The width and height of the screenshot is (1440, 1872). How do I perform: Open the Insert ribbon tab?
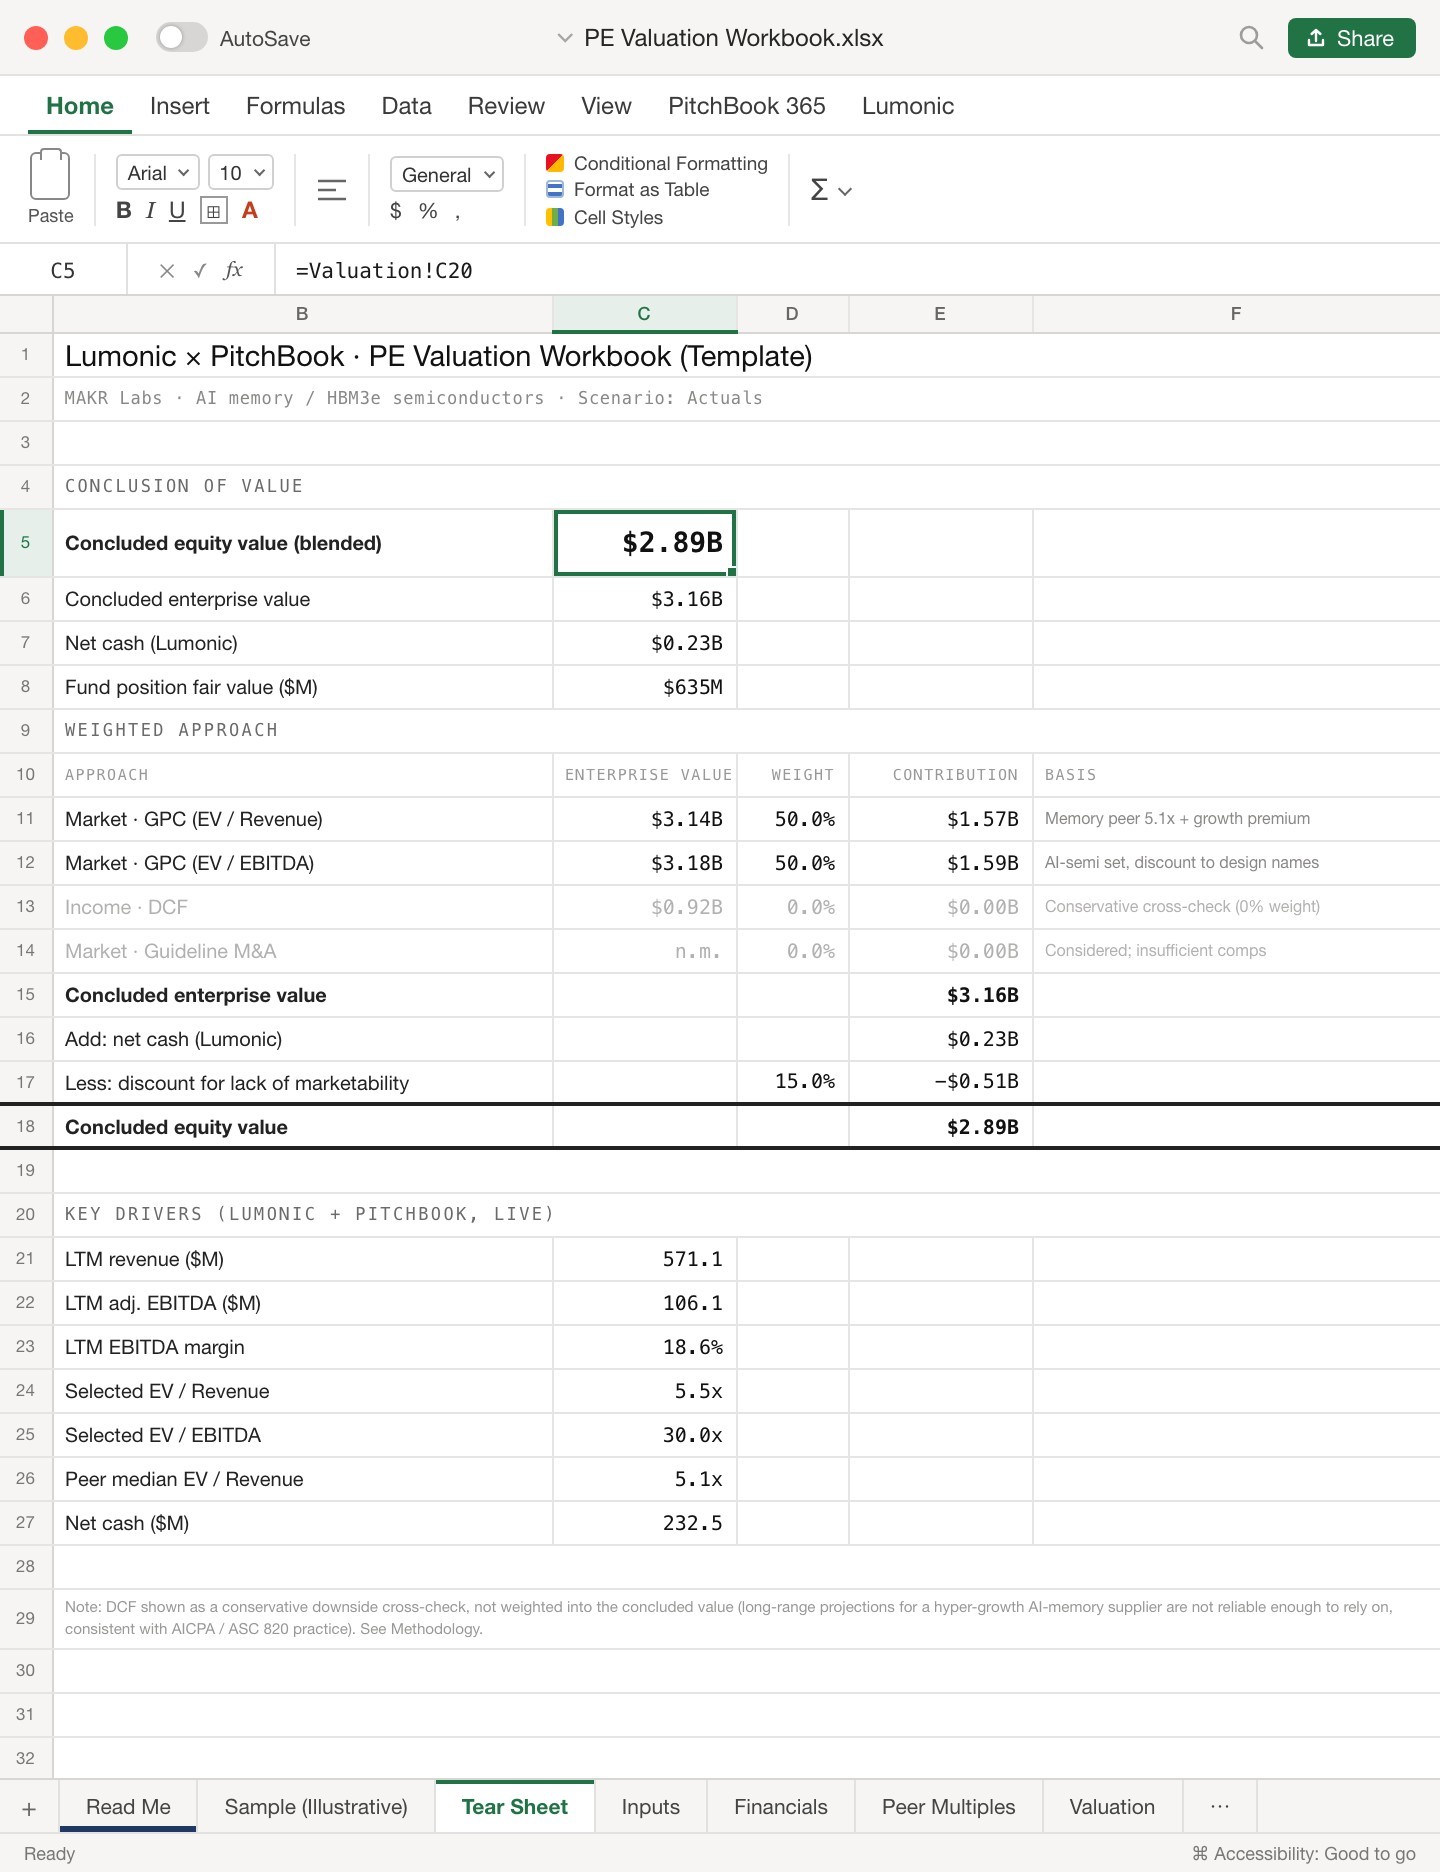click(180, 106)
